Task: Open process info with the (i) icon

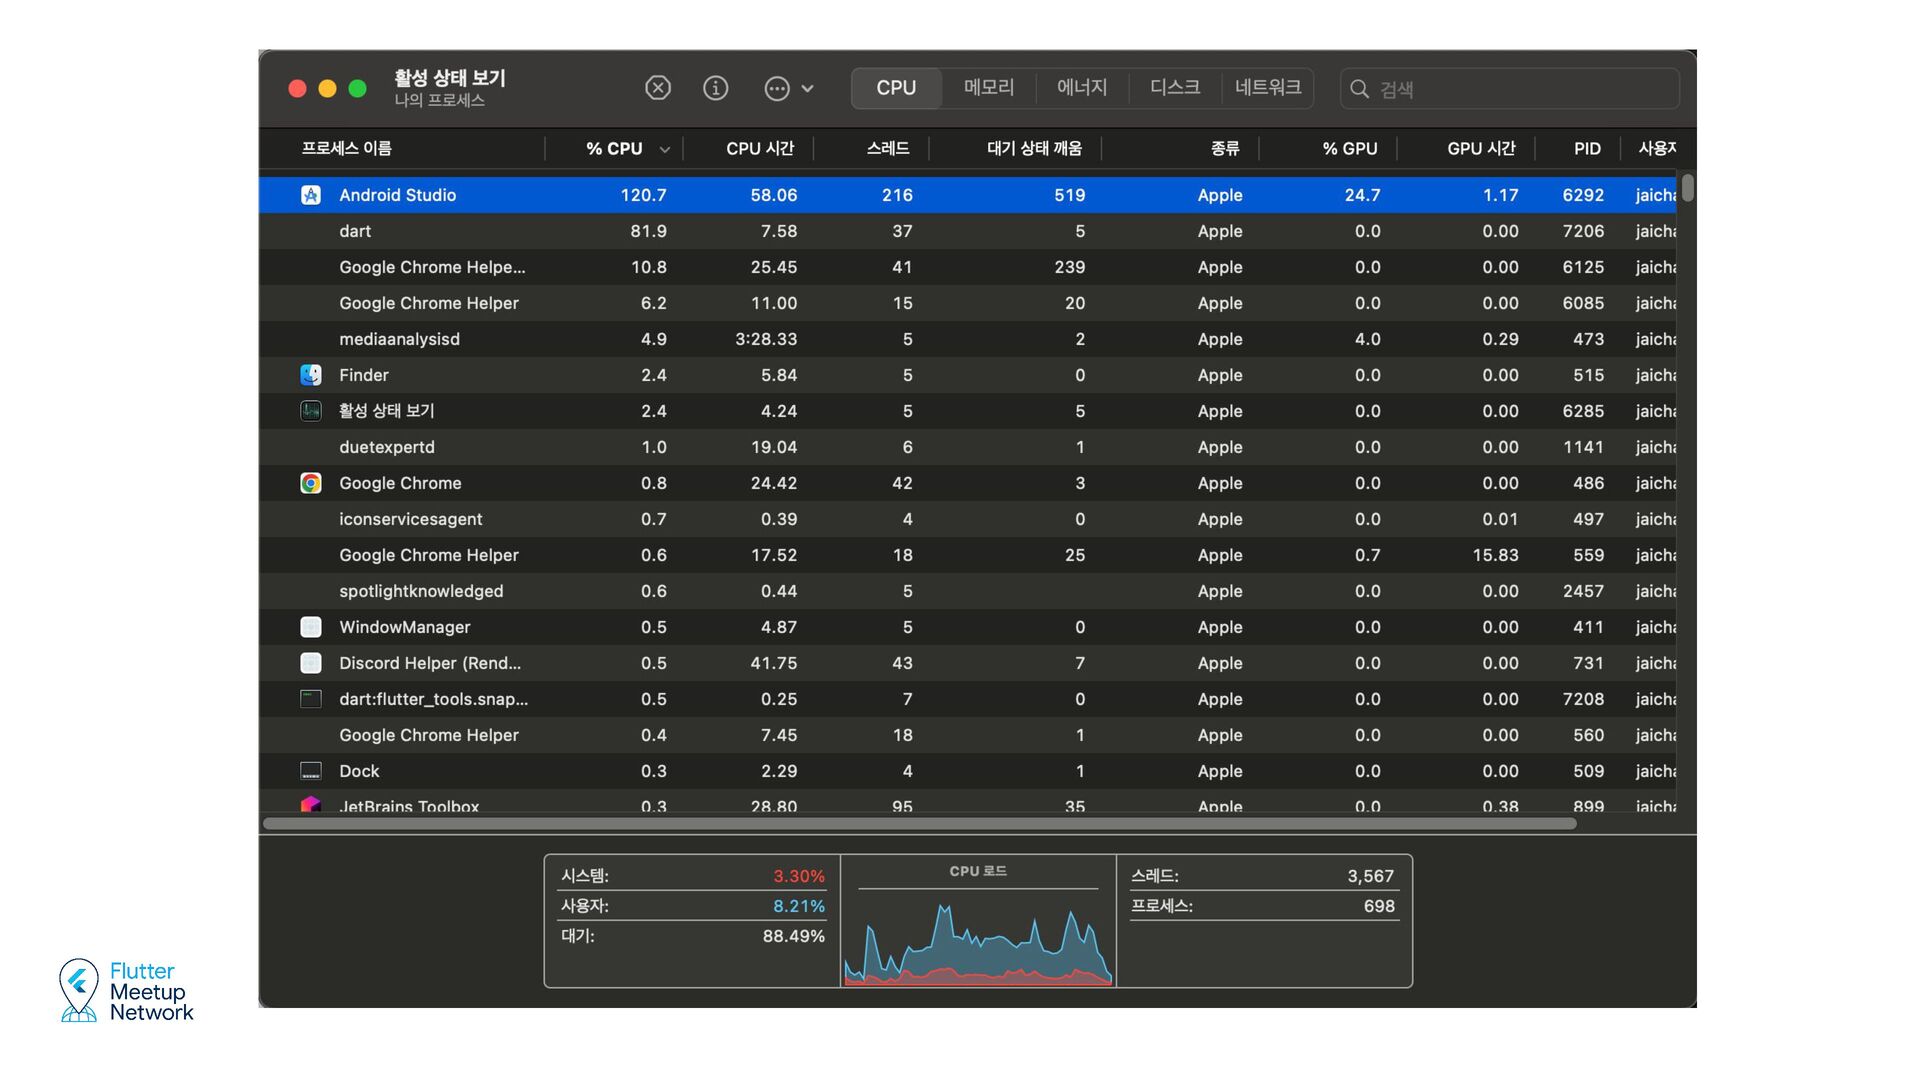Action: (x=715, y=88)
